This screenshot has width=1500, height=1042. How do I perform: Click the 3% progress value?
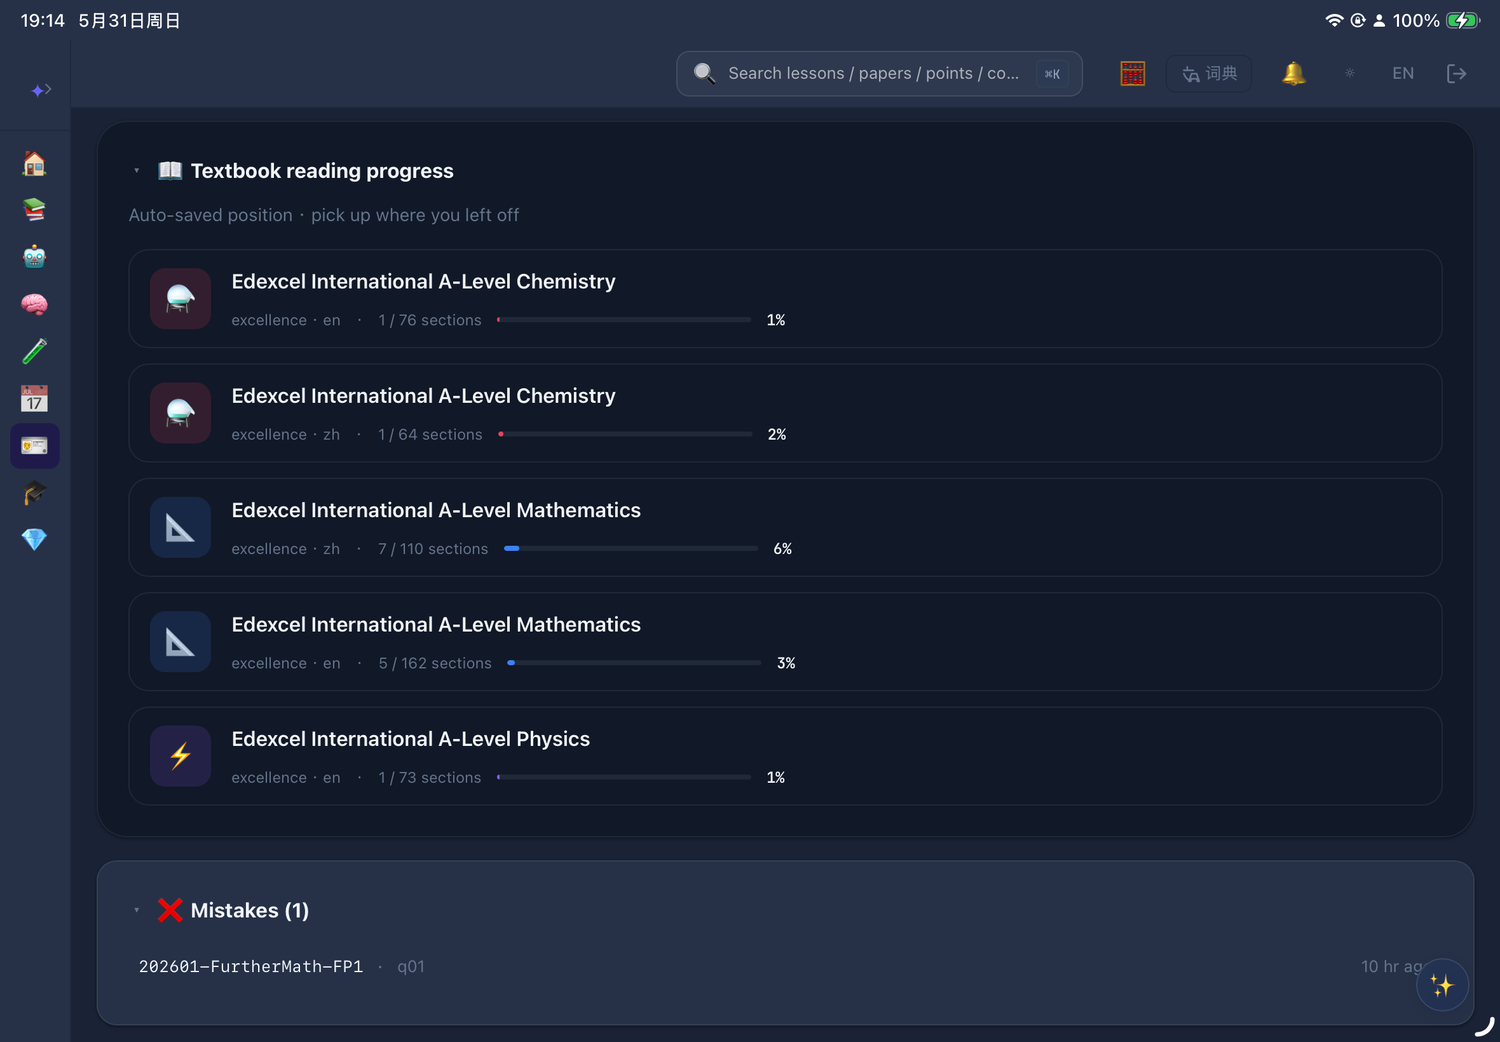coord(786,663)
